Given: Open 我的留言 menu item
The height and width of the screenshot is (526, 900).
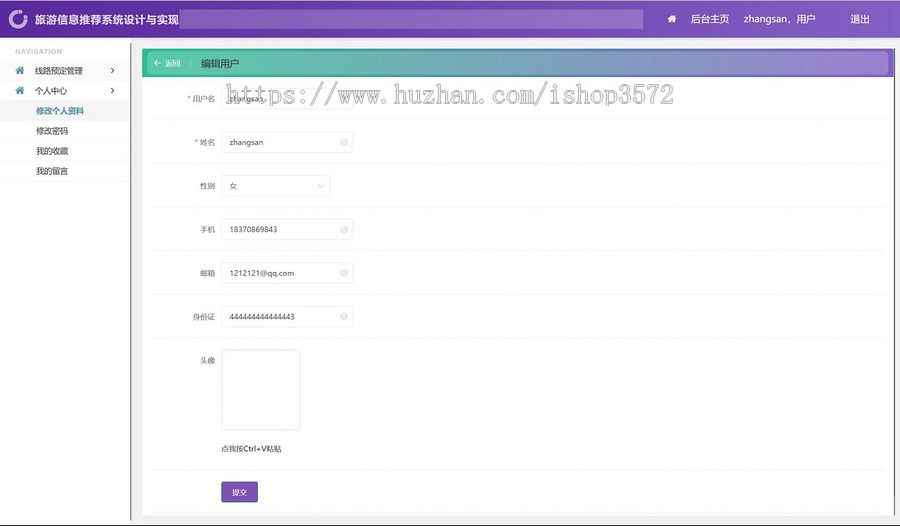Looking at the screenshot, I should (x=52, y=171).
